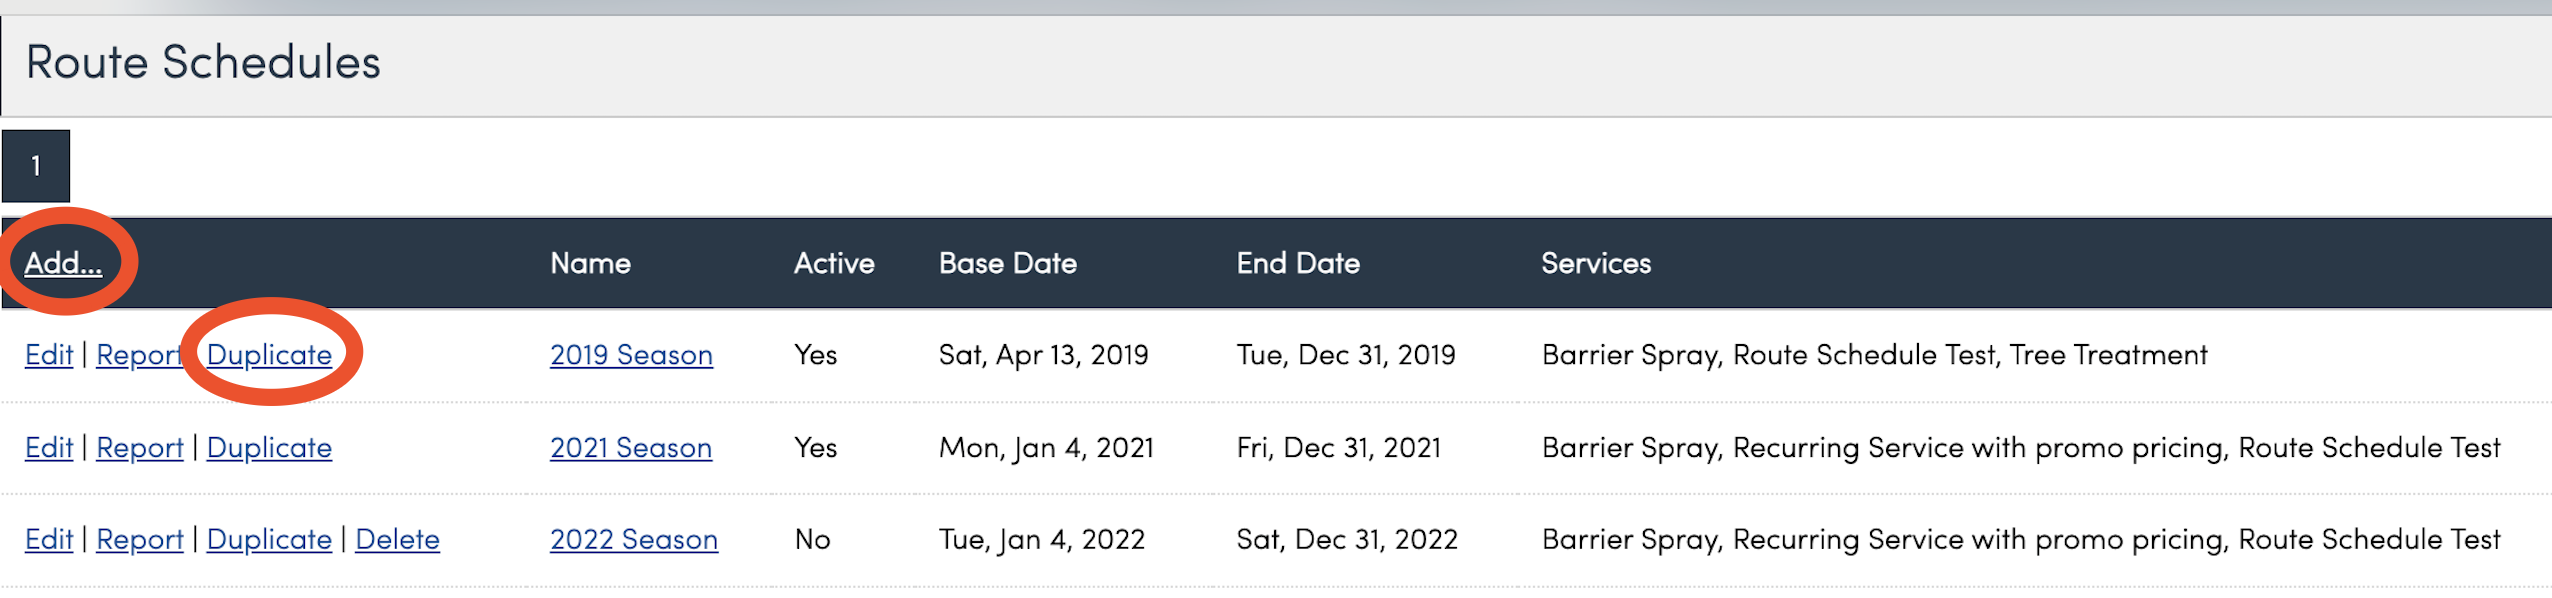Viewport: 2552px width, 598px height.
Task: Edit the 2022 Season schedule
Action: (x=49, y=540)
